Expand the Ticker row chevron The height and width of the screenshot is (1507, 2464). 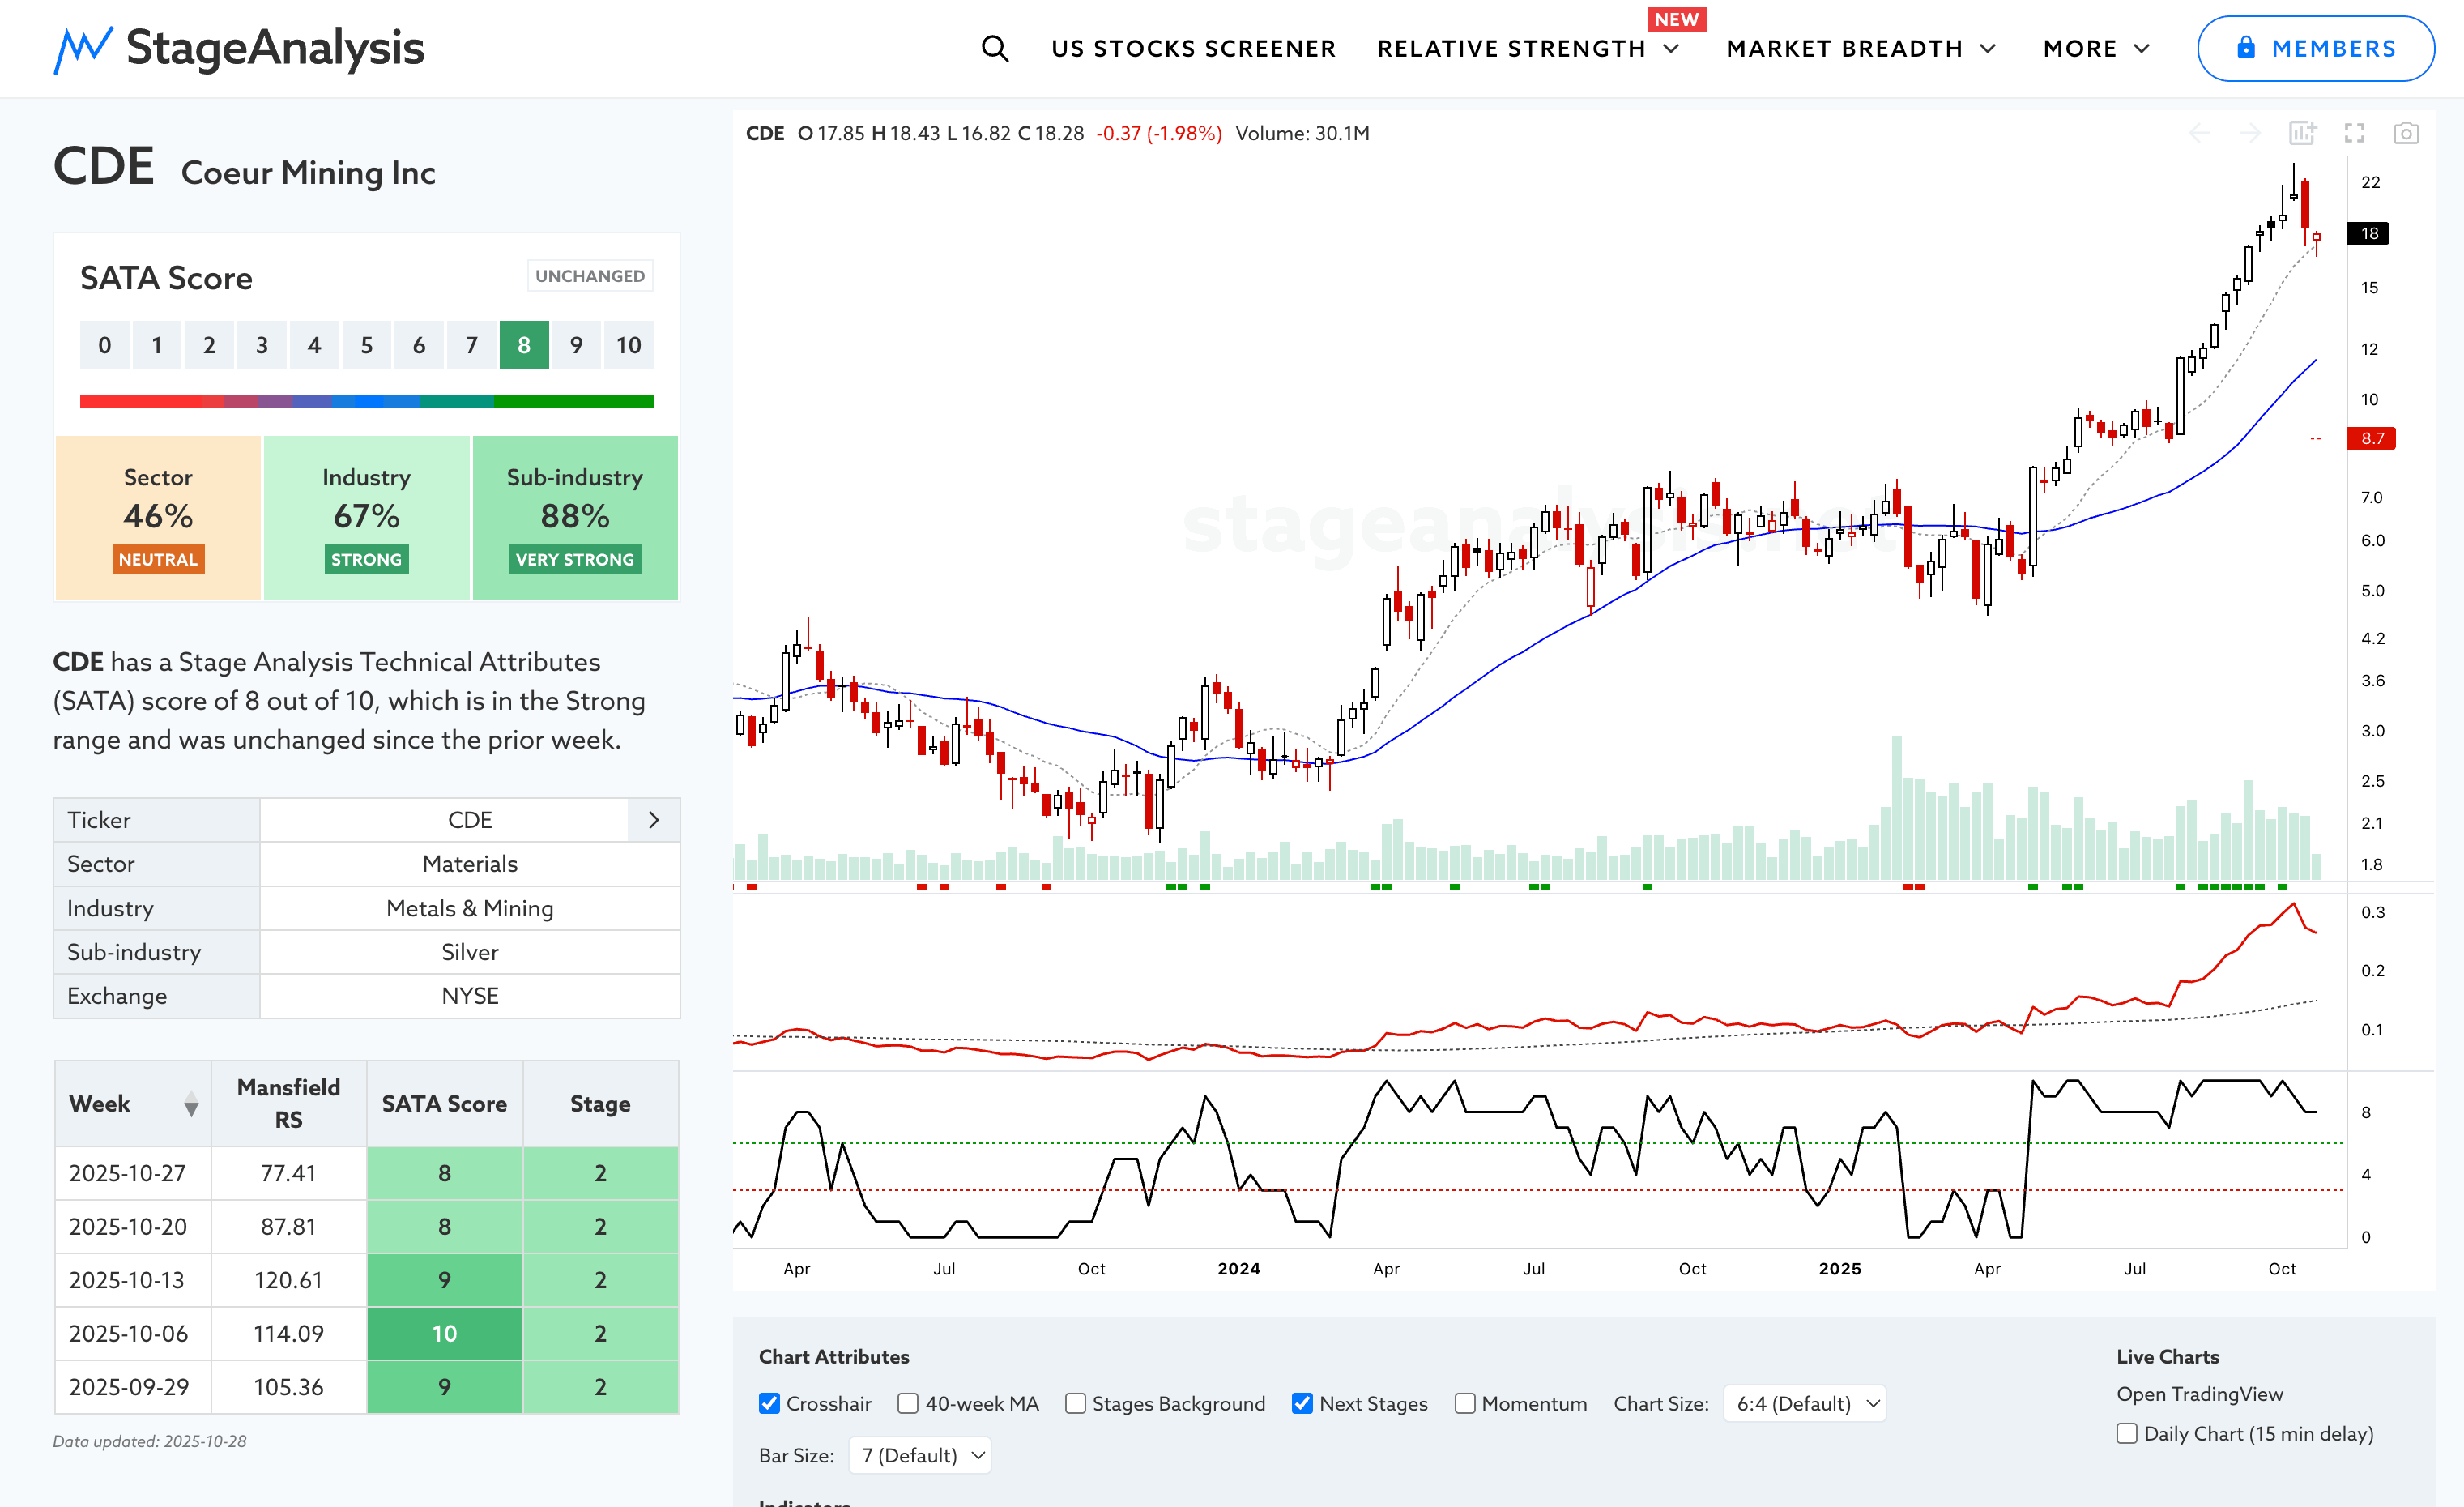click(653, 820)
